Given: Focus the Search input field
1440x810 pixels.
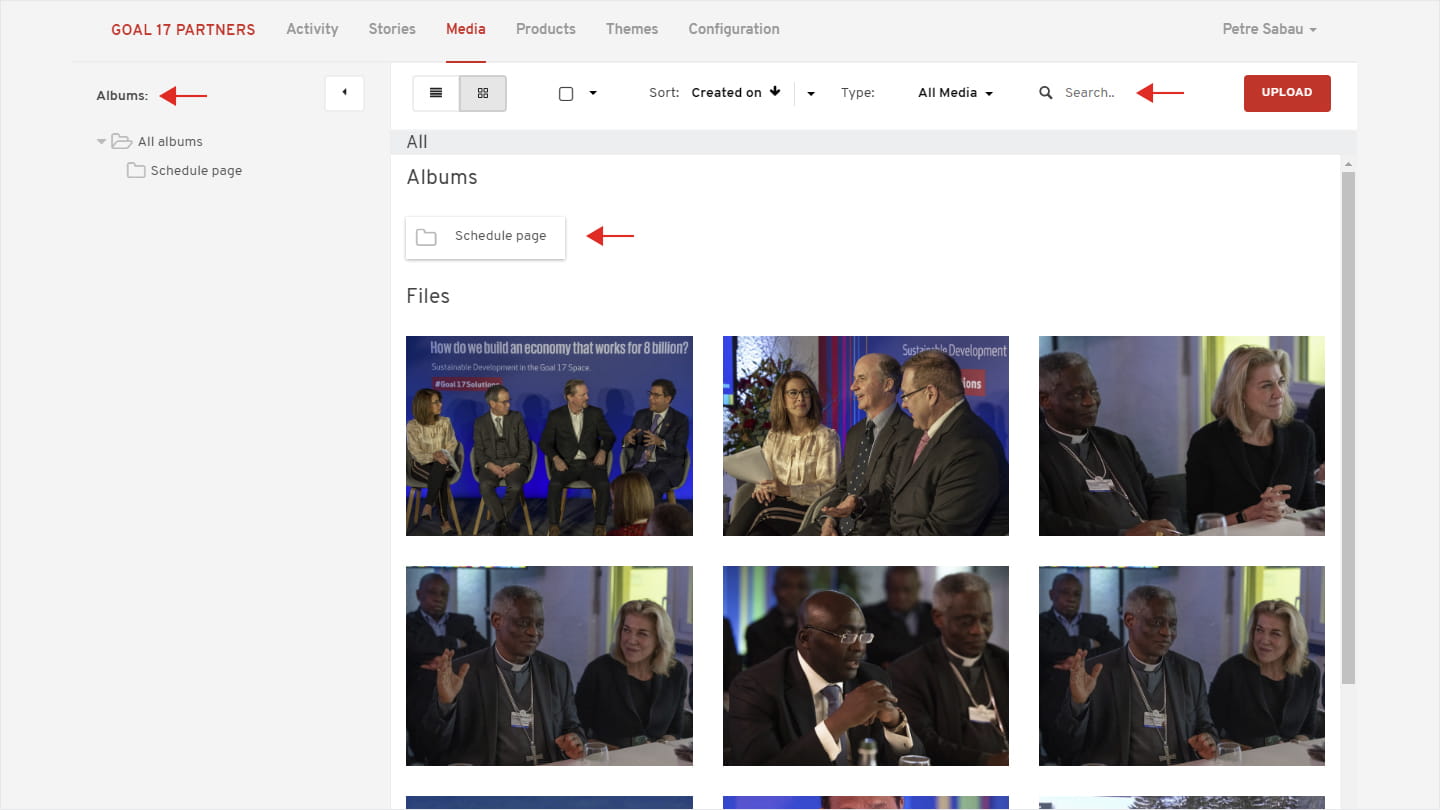Looking at the screenshot, I should [x=1090, y=93].
